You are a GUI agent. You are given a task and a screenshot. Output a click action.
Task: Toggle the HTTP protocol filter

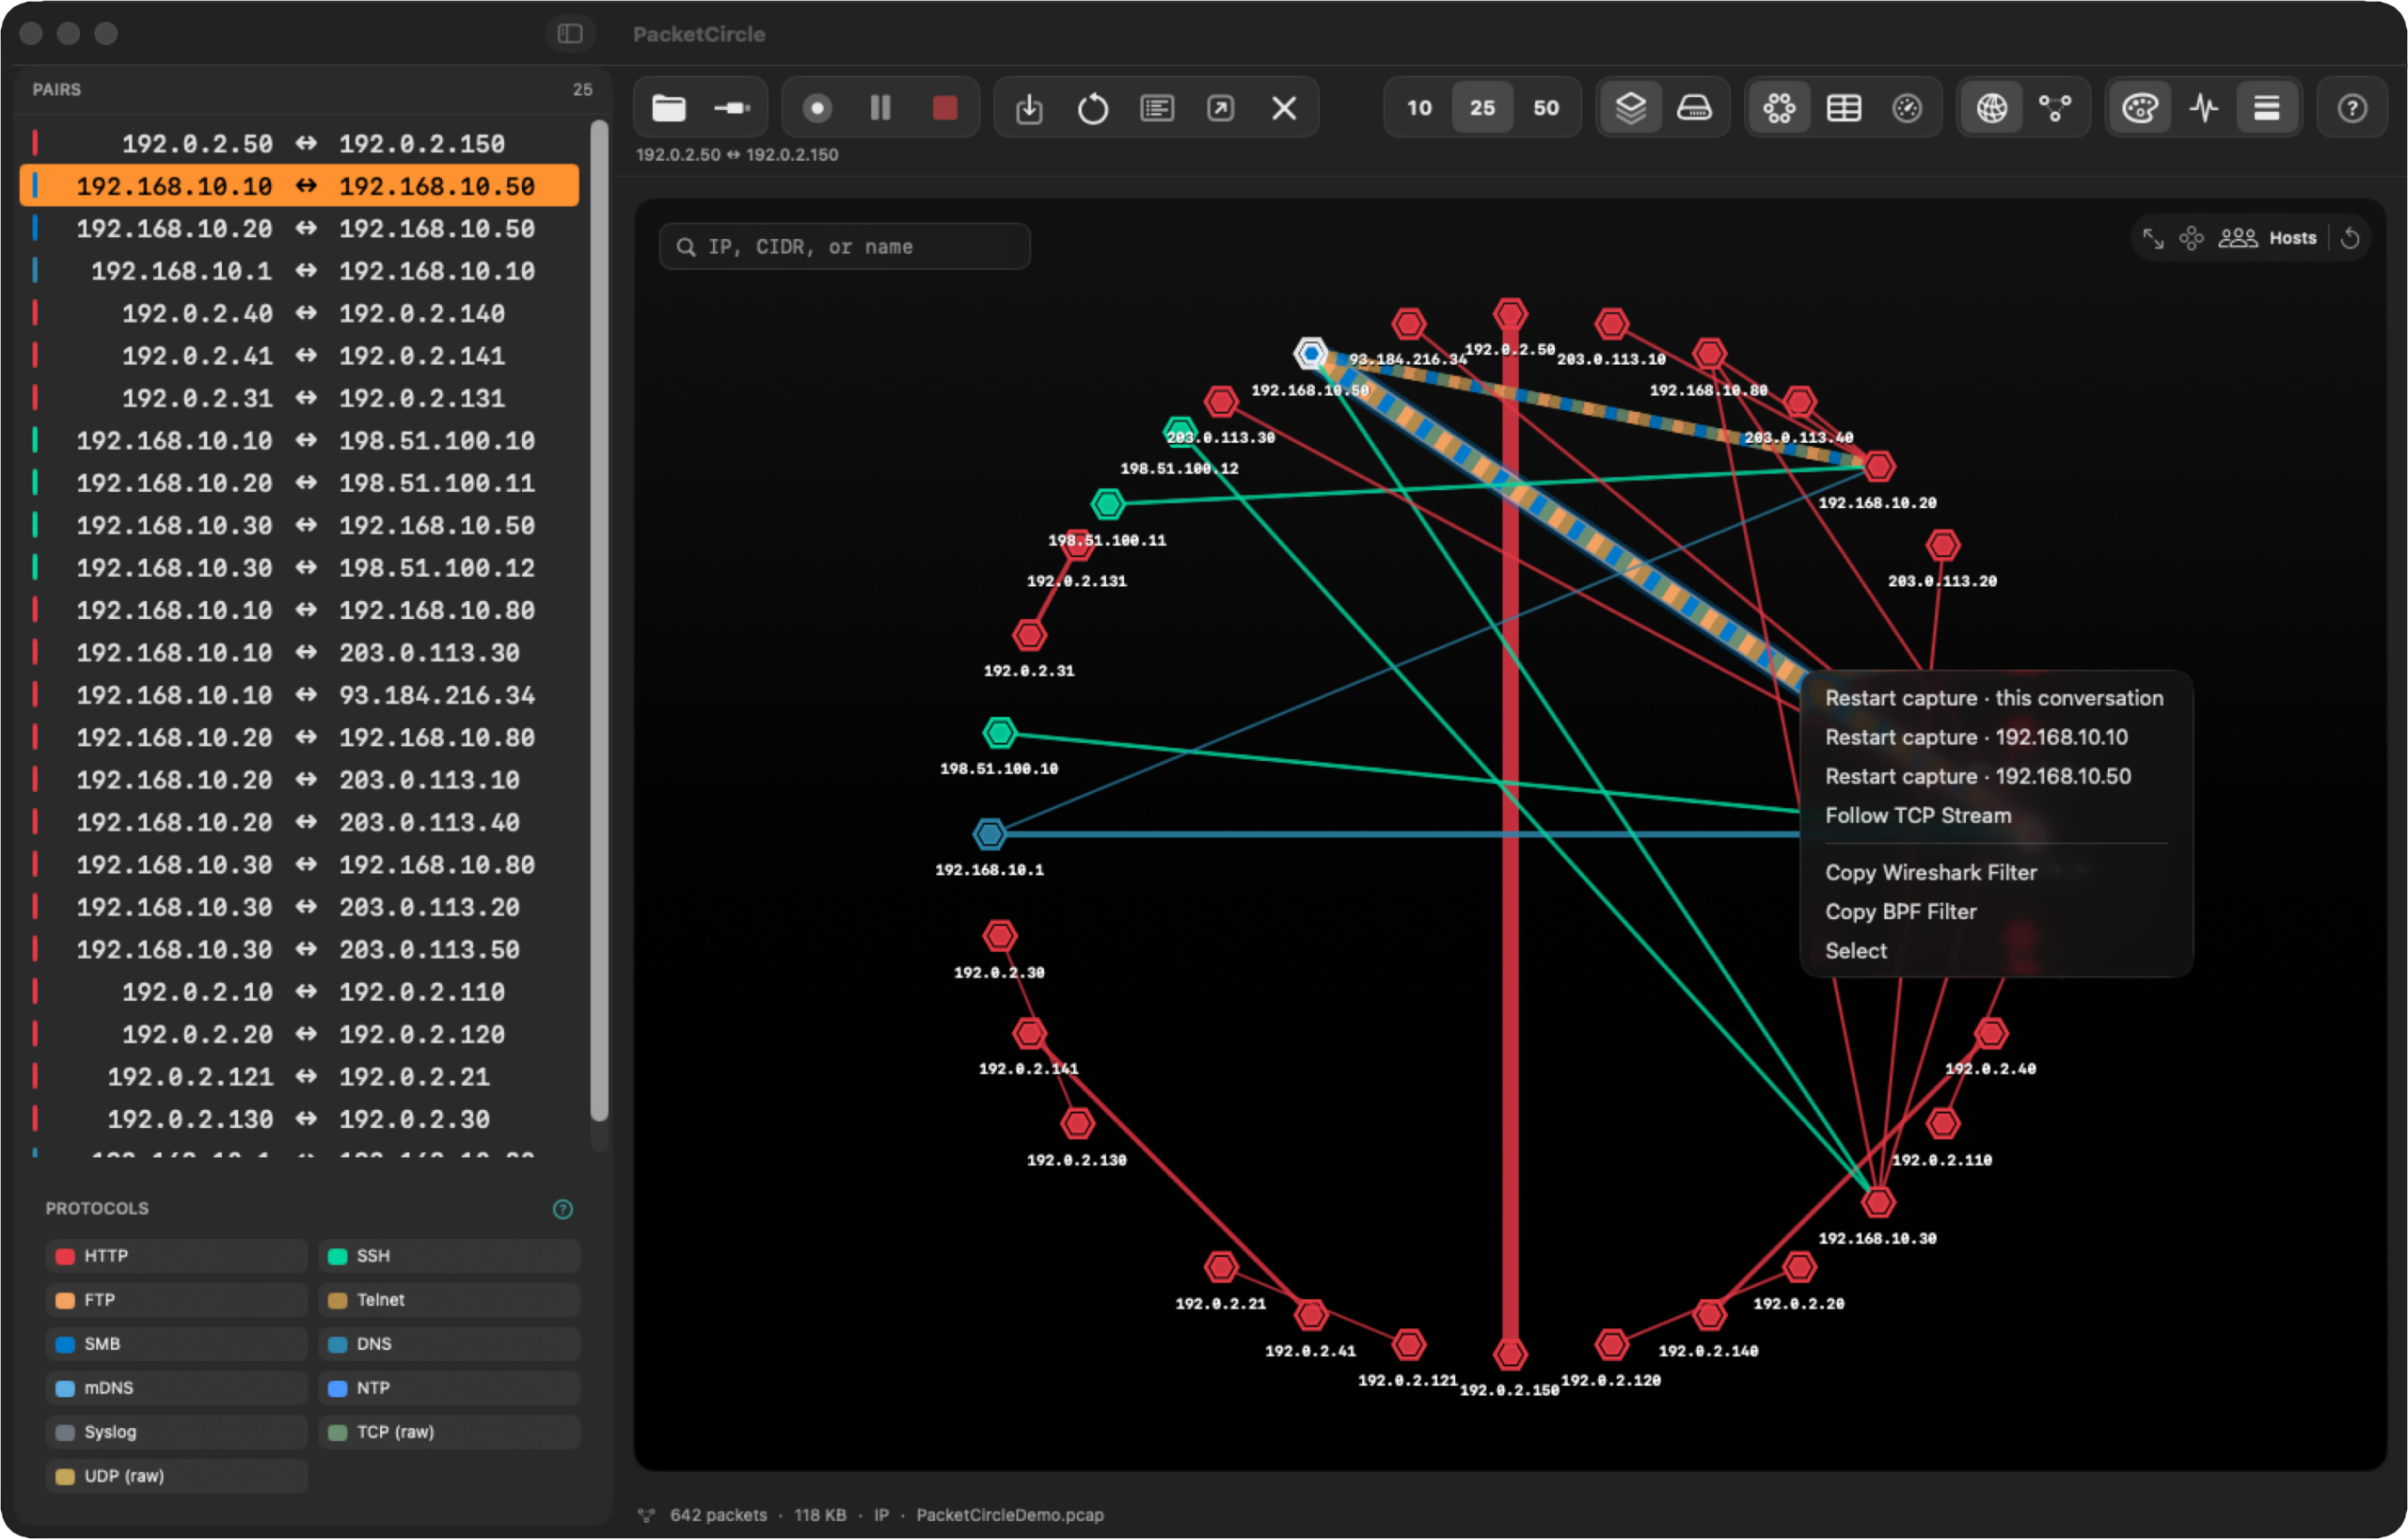(176, 1256)
